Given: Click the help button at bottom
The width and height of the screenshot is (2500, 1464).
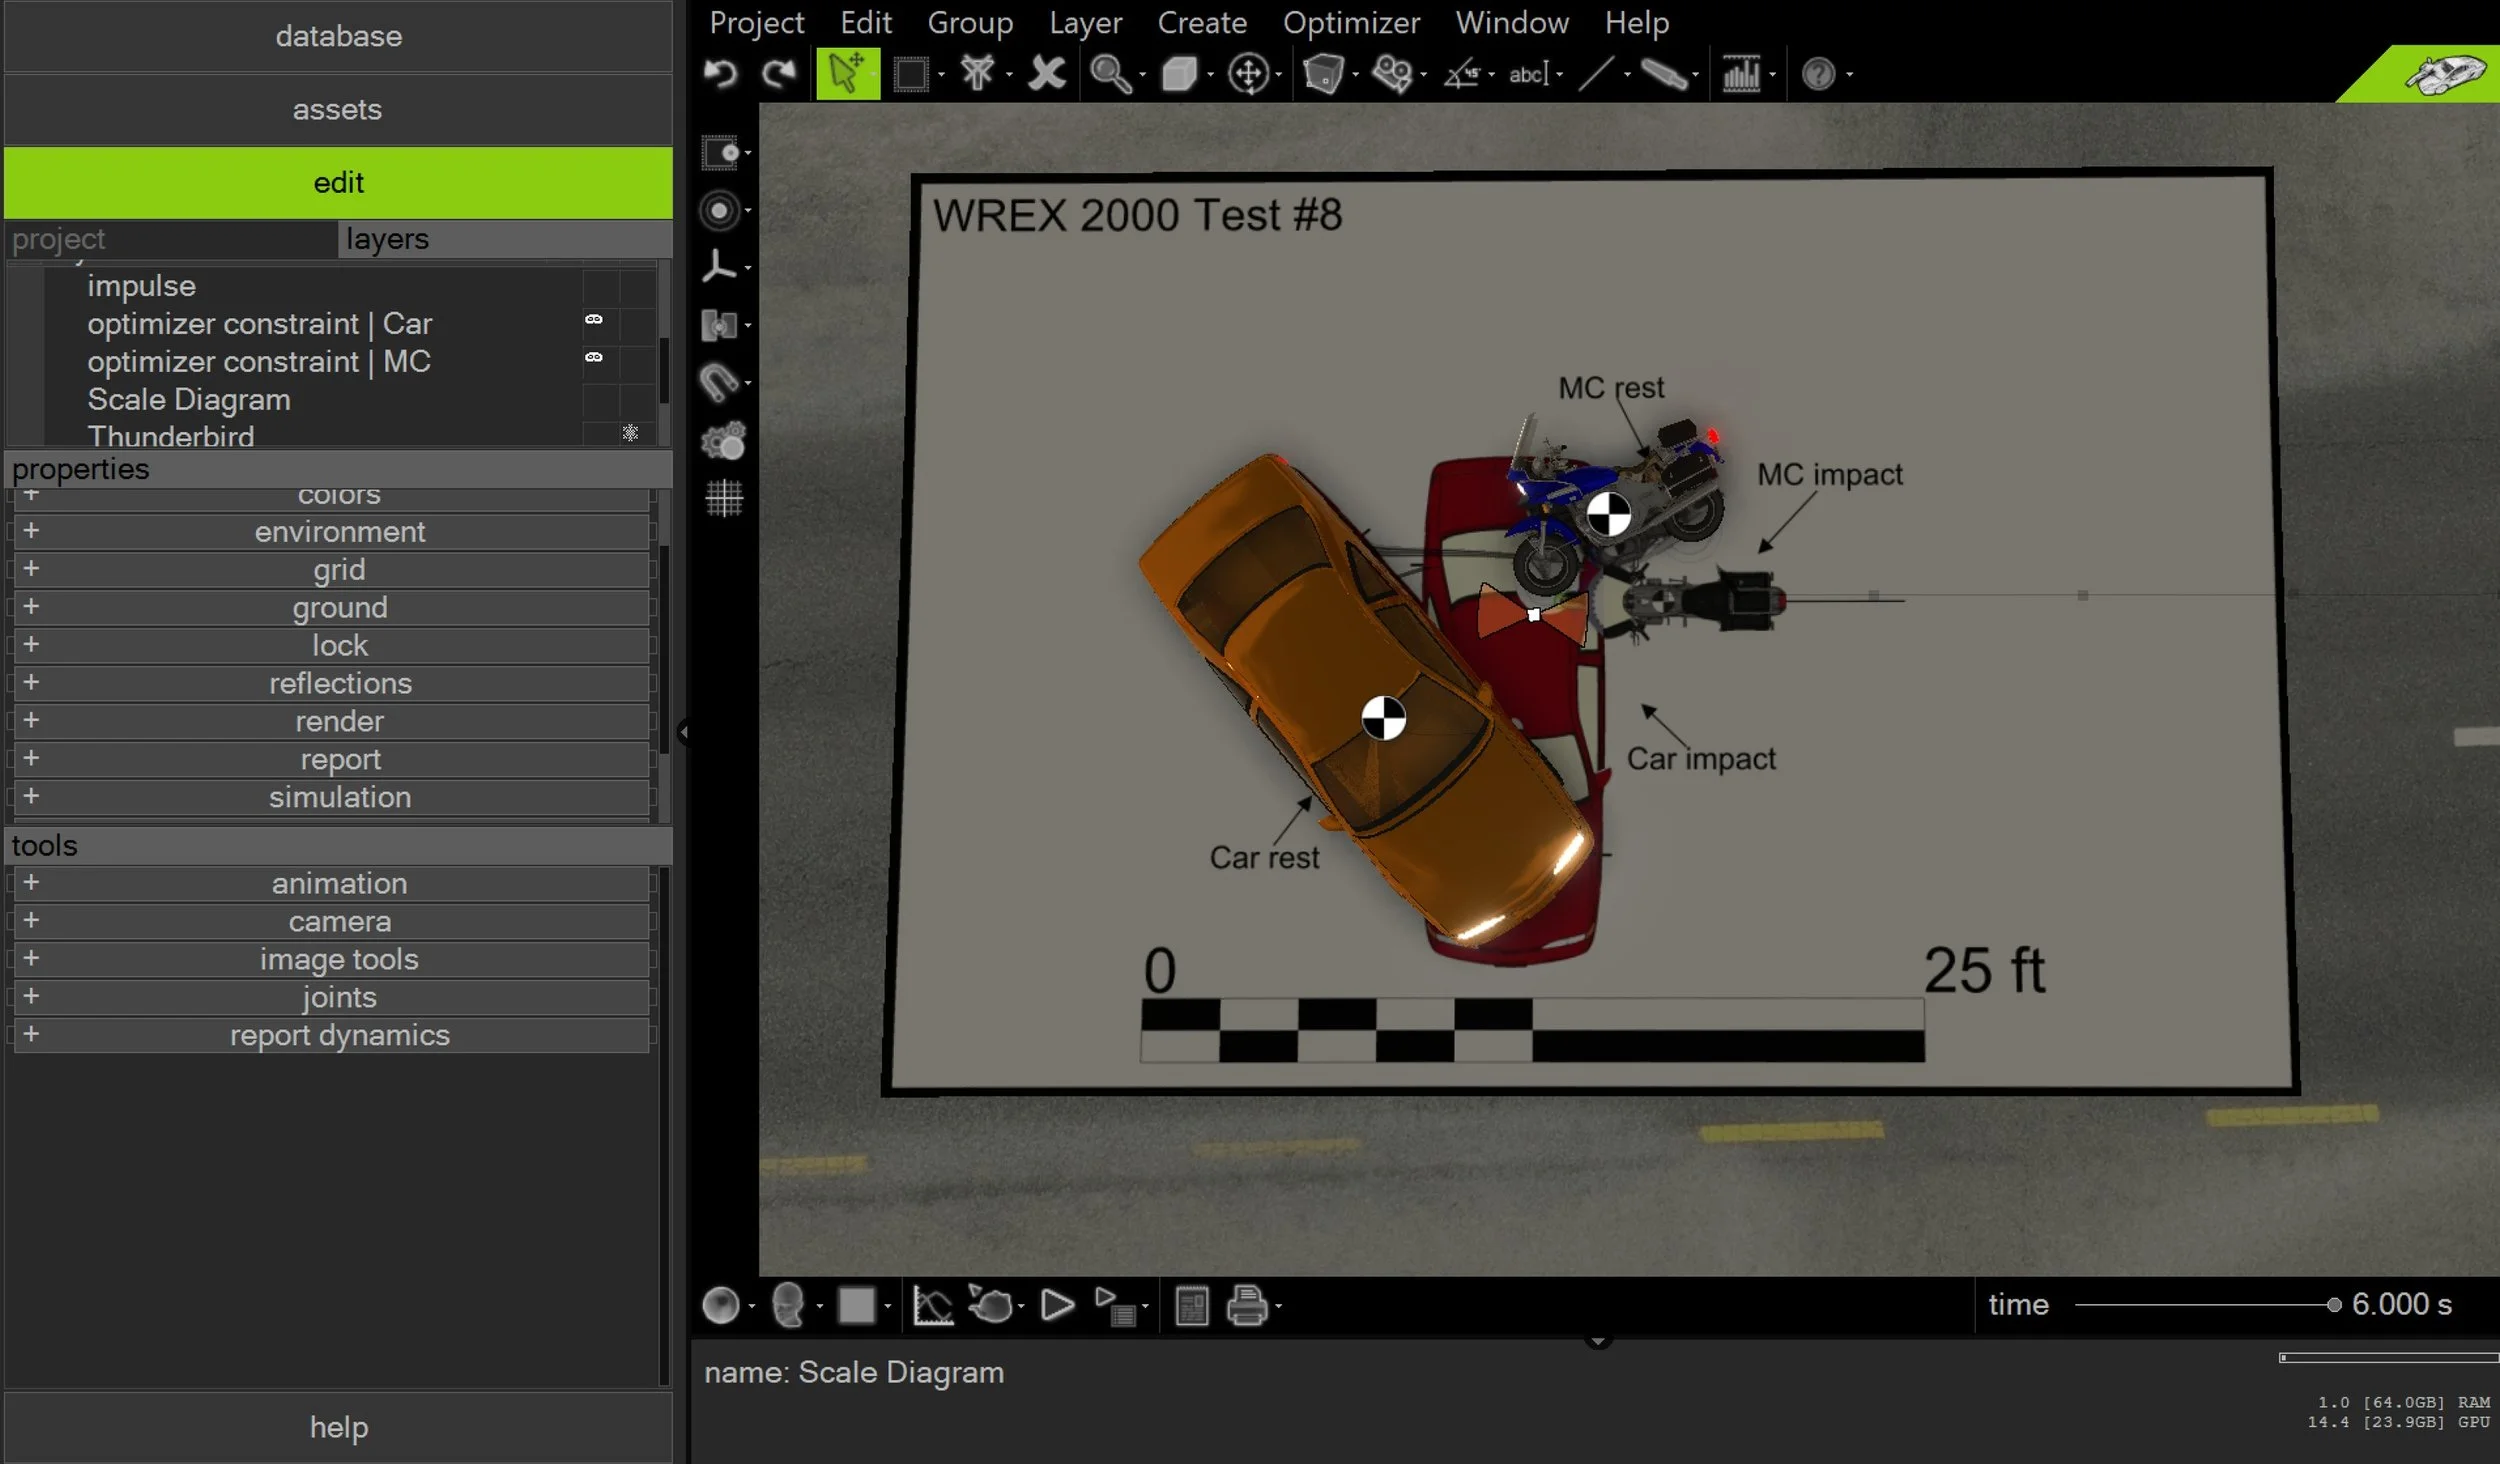Looking at the screenshot, I should click(338, 1427).
